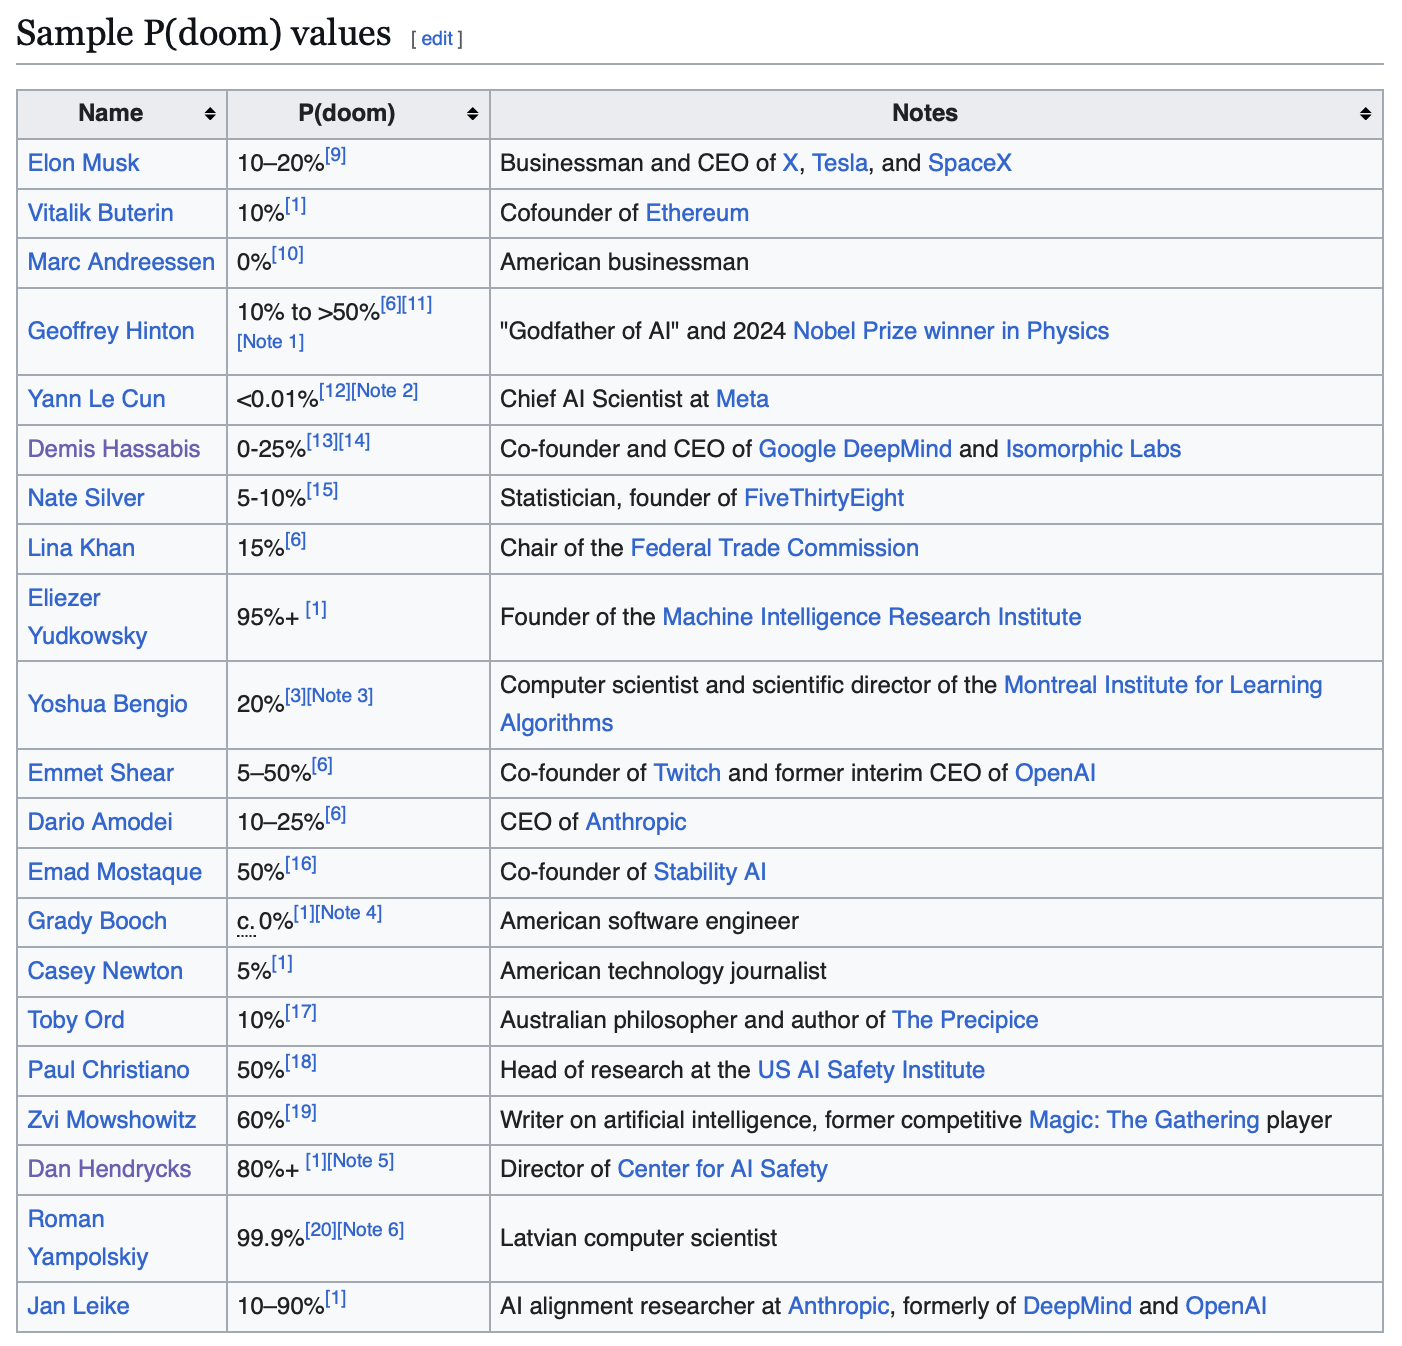Open the Eliezer Yudkowsky link
The width and height of the screenshot is (1402, 1346).
88,617
